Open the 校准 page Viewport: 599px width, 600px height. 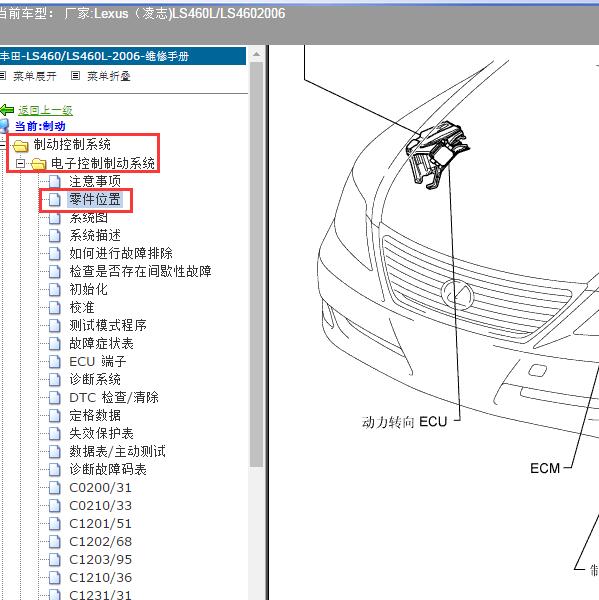point(82,307)
